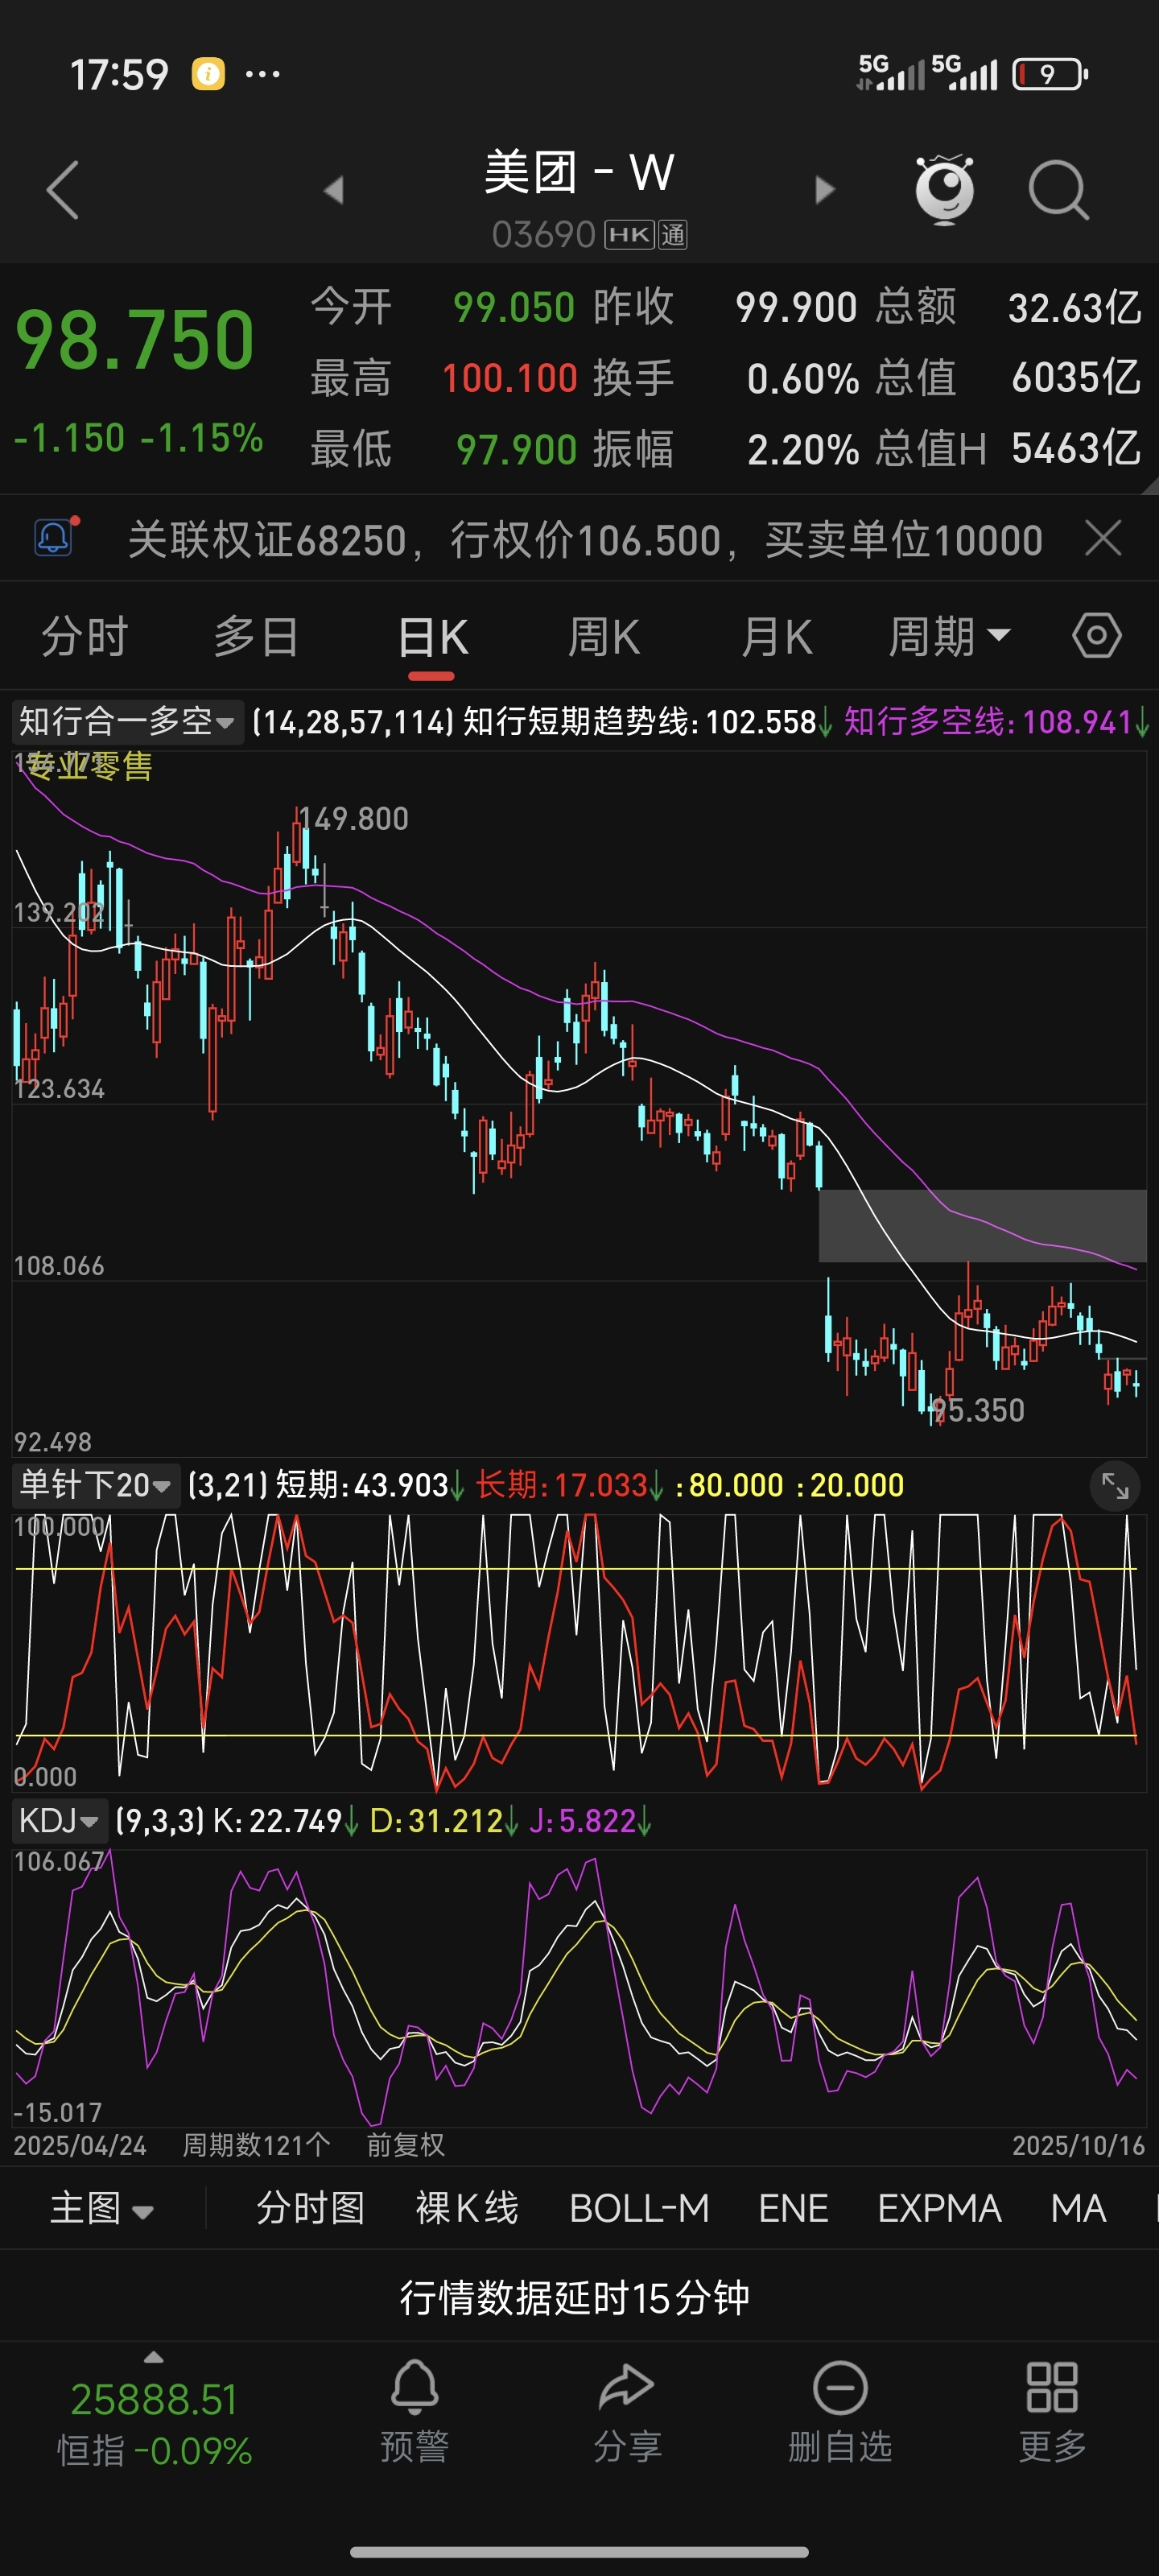
Task: Open the 主图 main chart dropdown
Action: click(x=102, y=2208)
